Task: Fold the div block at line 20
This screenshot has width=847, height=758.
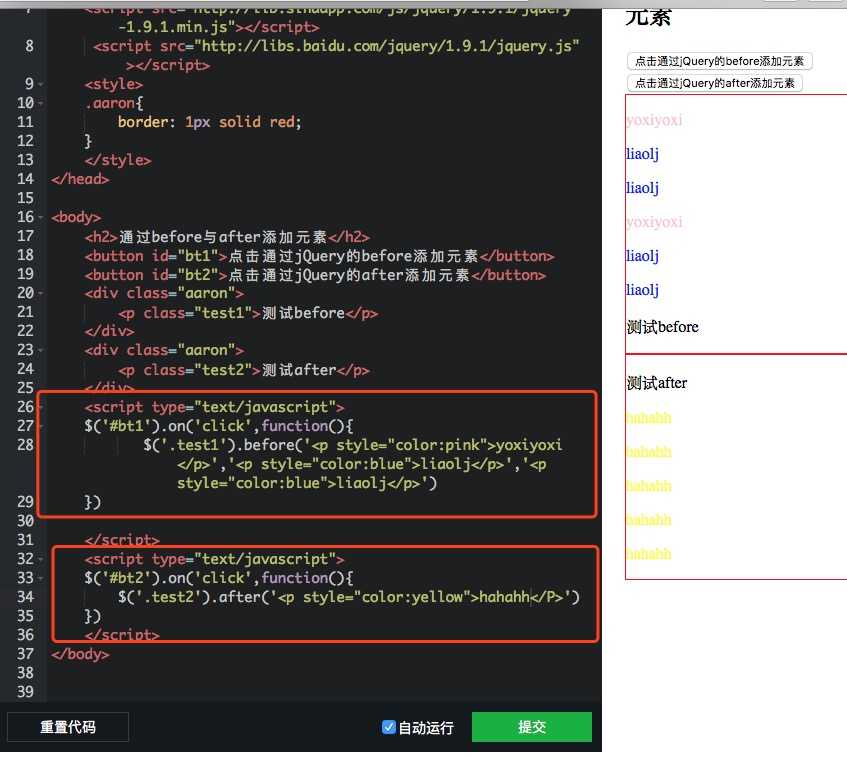Action: 41,293
